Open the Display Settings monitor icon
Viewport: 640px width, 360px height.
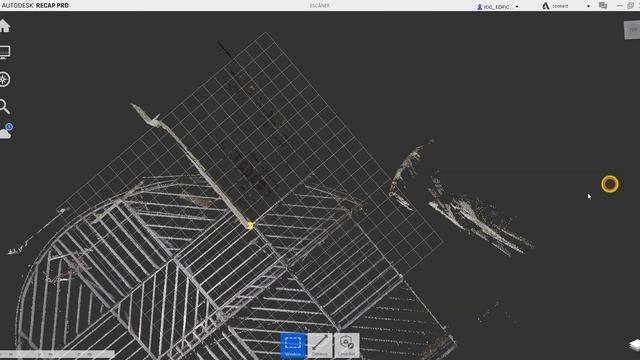tap(4, 53)
